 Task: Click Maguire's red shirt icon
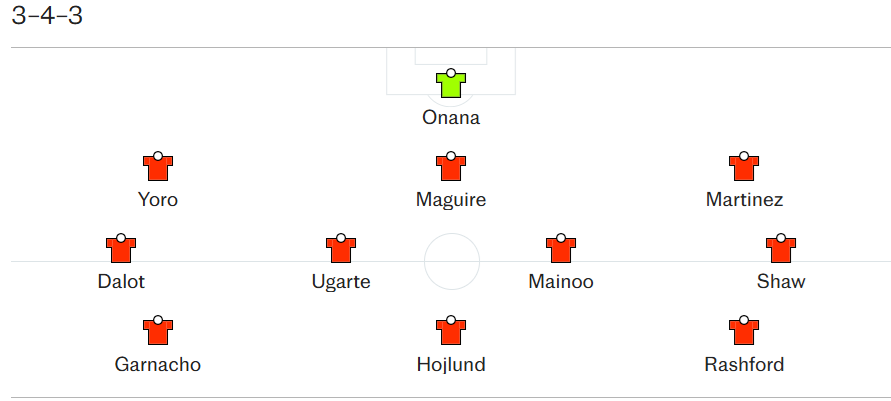pos(451,167)
